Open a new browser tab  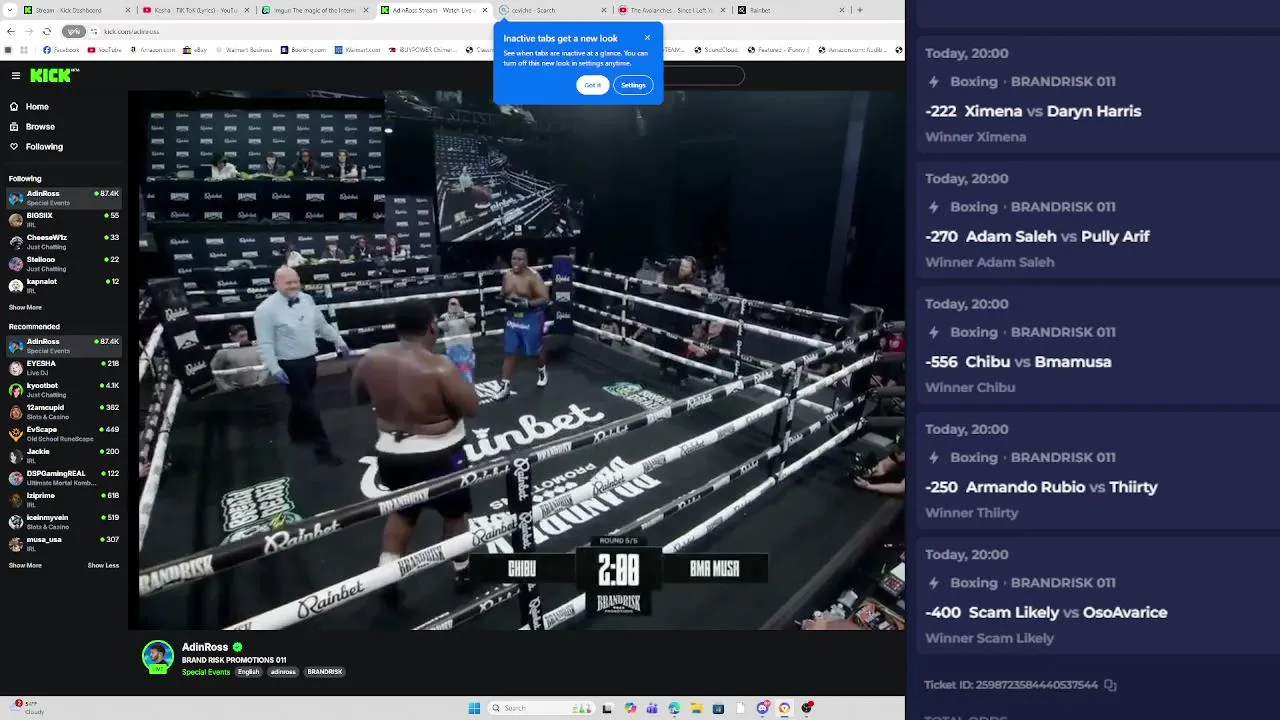860,10
